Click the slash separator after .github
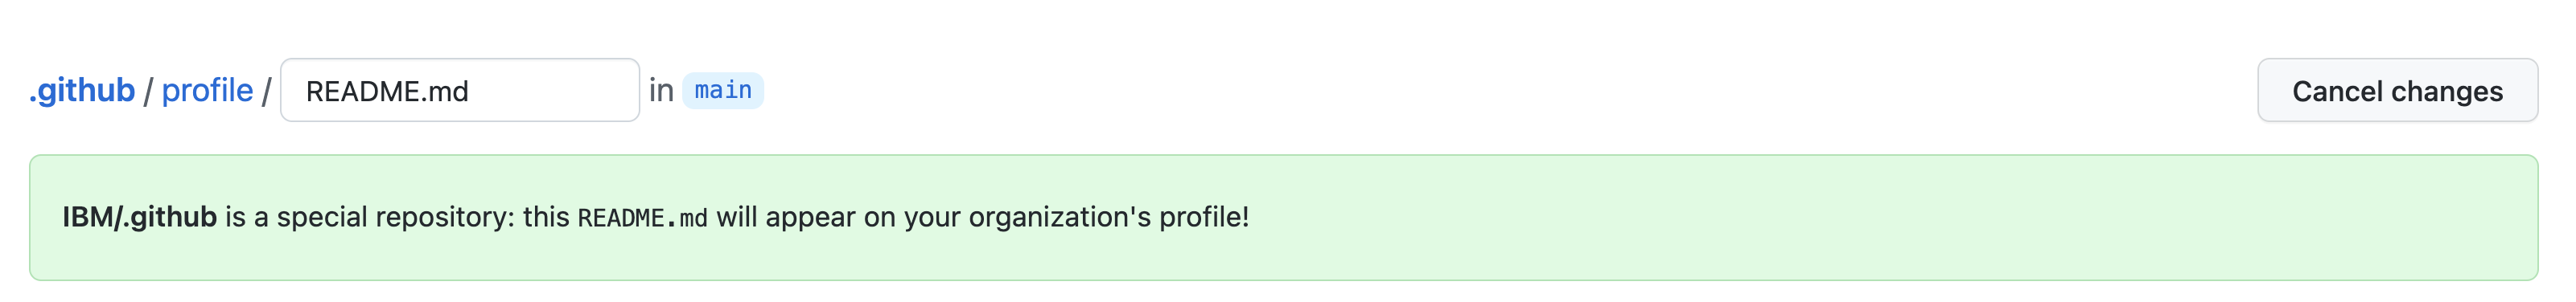 (148, 92)
